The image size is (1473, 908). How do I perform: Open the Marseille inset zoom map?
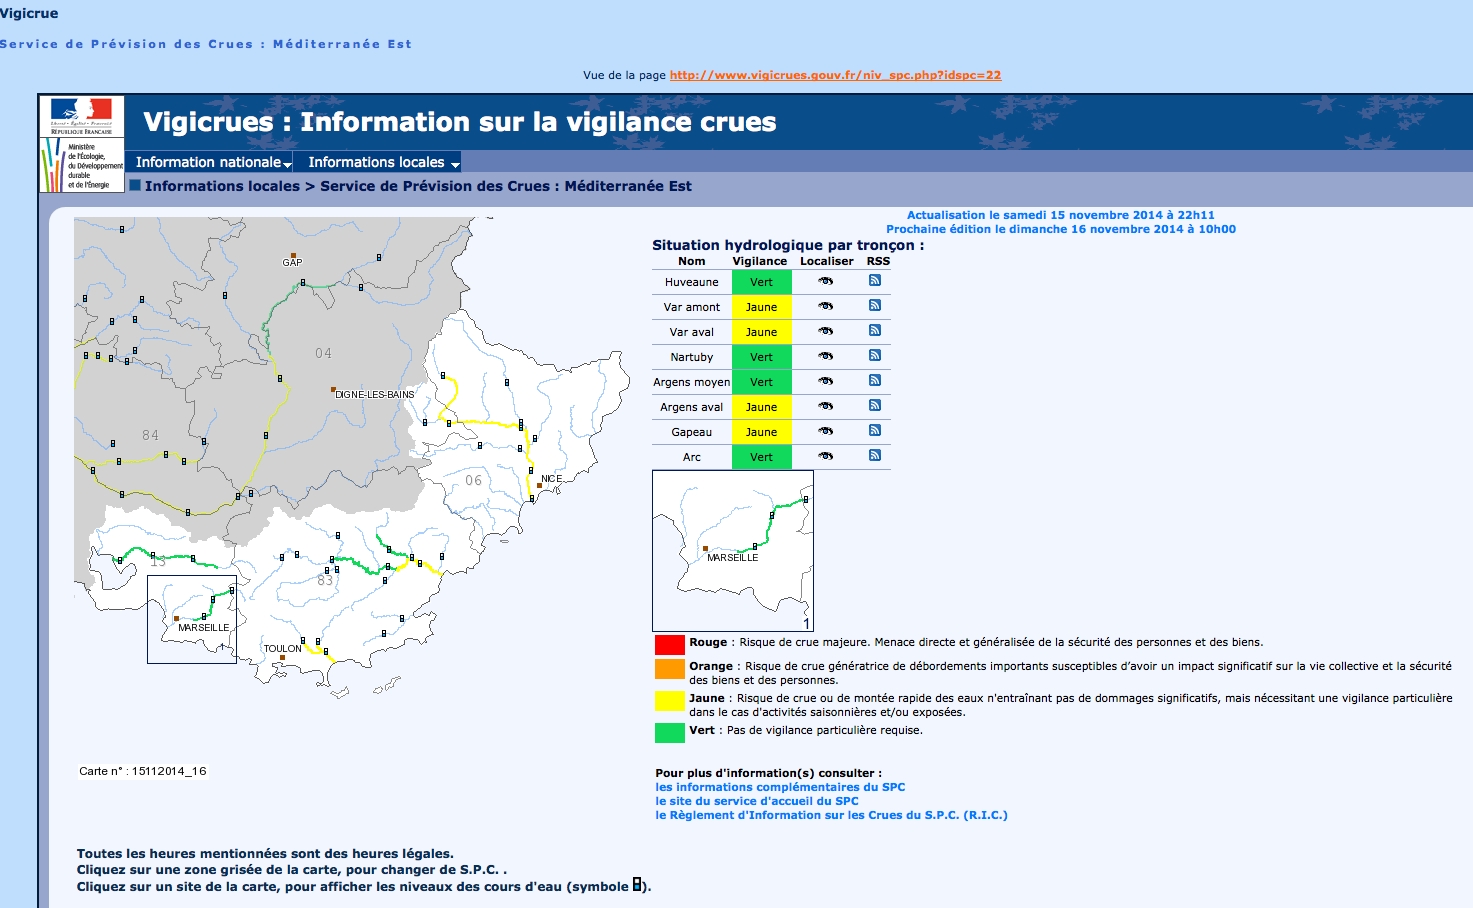tap(192, 619)
